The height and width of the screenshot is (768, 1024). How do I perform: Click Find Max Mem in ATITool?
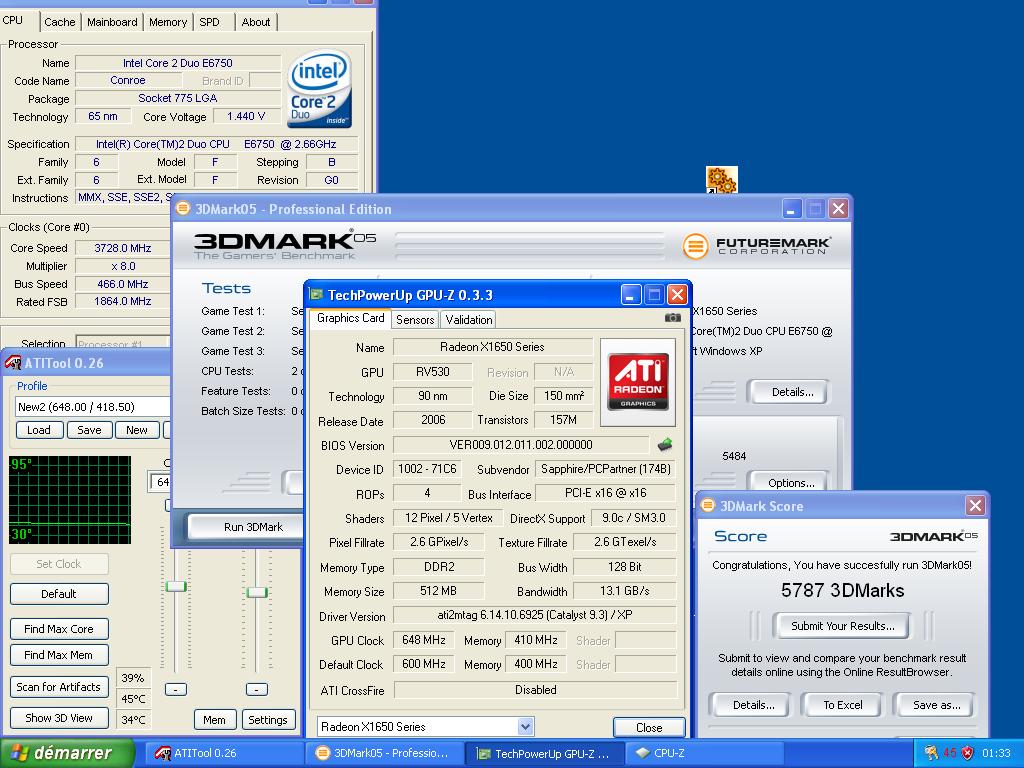coord(59,654)
